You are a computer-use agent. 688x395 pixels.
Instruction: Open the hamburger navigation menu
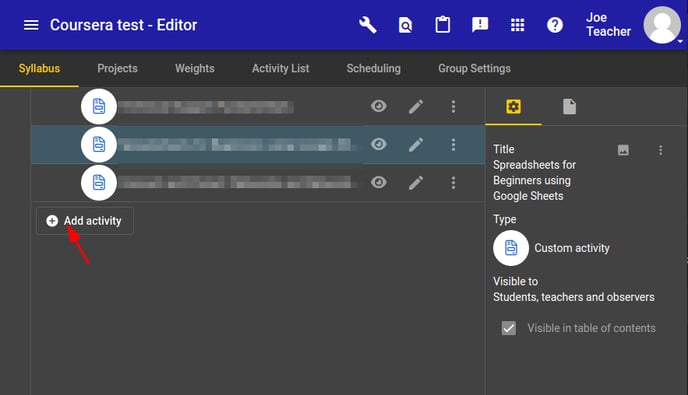coord(31,25)
